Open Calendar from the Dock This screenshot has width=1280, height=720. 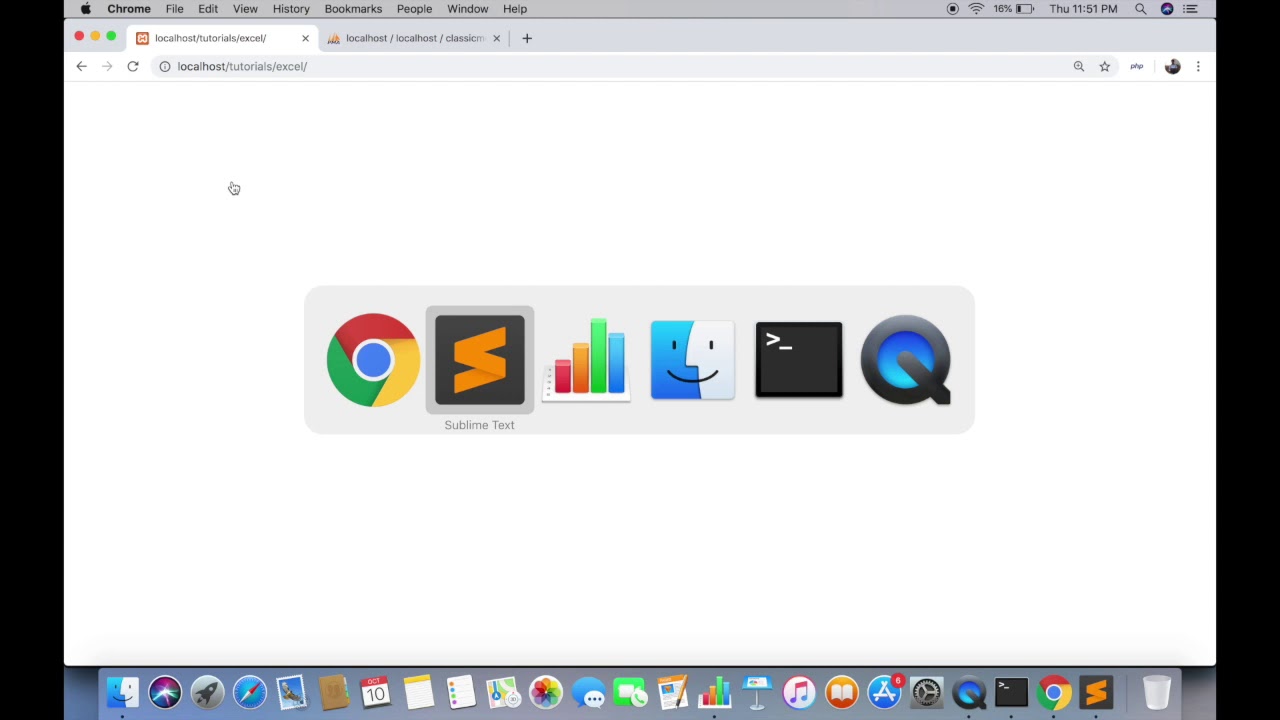click(376, 692)
